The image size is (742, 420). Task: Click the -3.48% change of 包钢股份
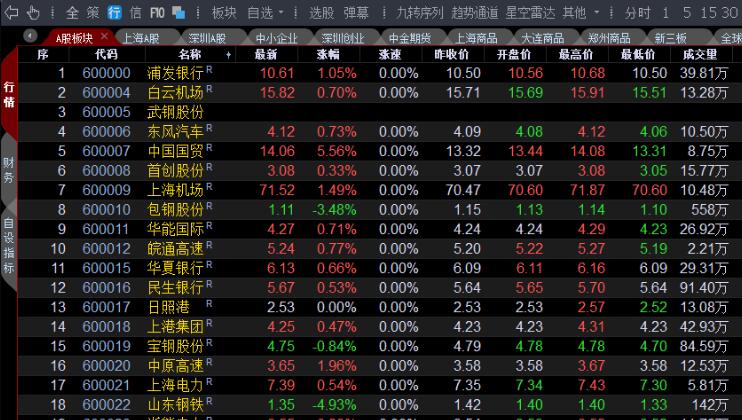[x=334, y=210]
